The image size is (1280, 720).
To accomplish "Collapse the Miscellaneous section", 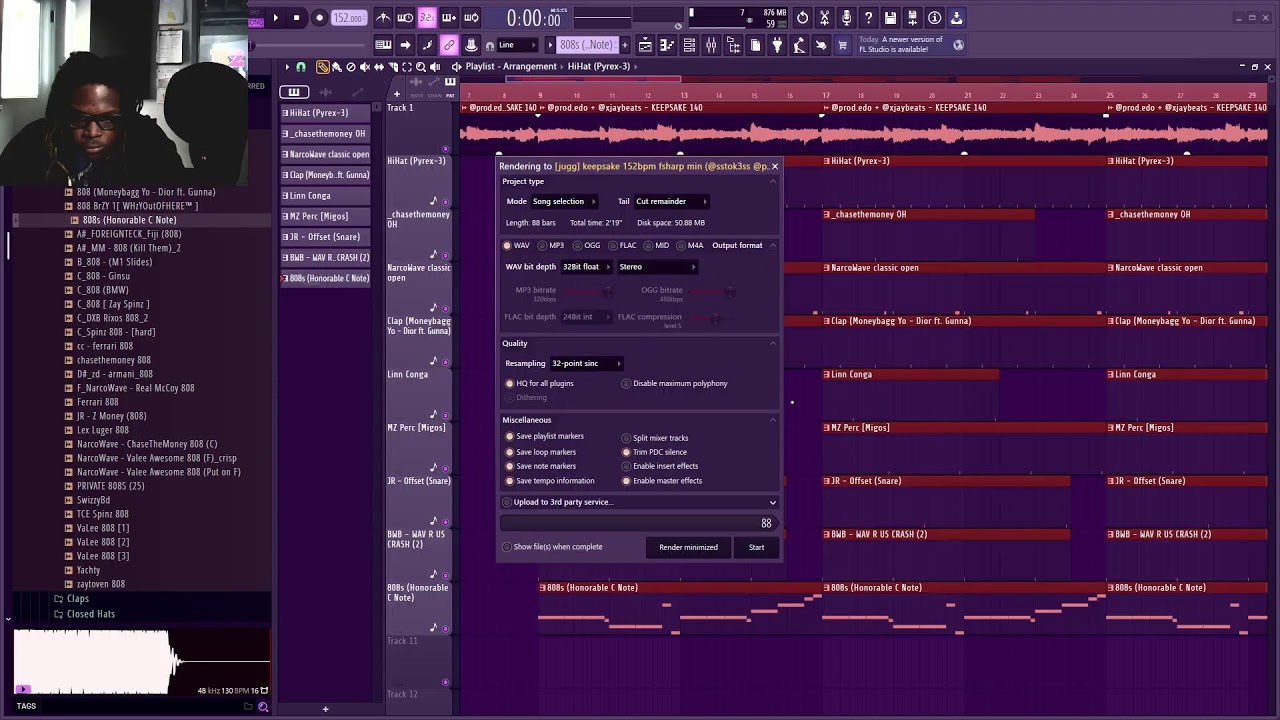I will [772, 420].
